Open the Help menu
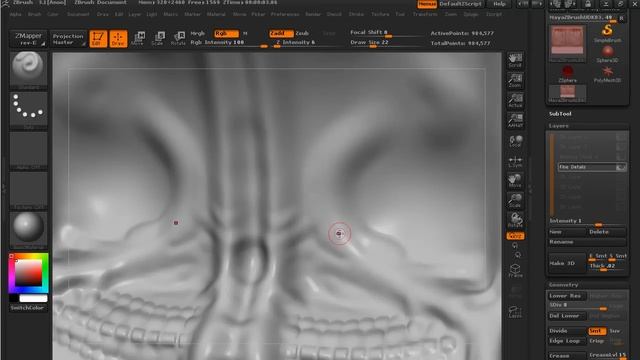 pyautogui.click(x=499, y=4)
